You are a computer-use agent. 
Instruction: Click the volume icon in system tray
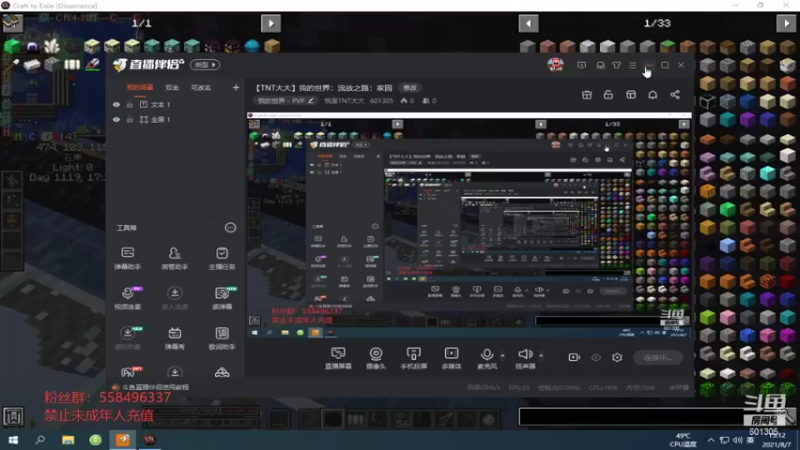pos(738,440)
